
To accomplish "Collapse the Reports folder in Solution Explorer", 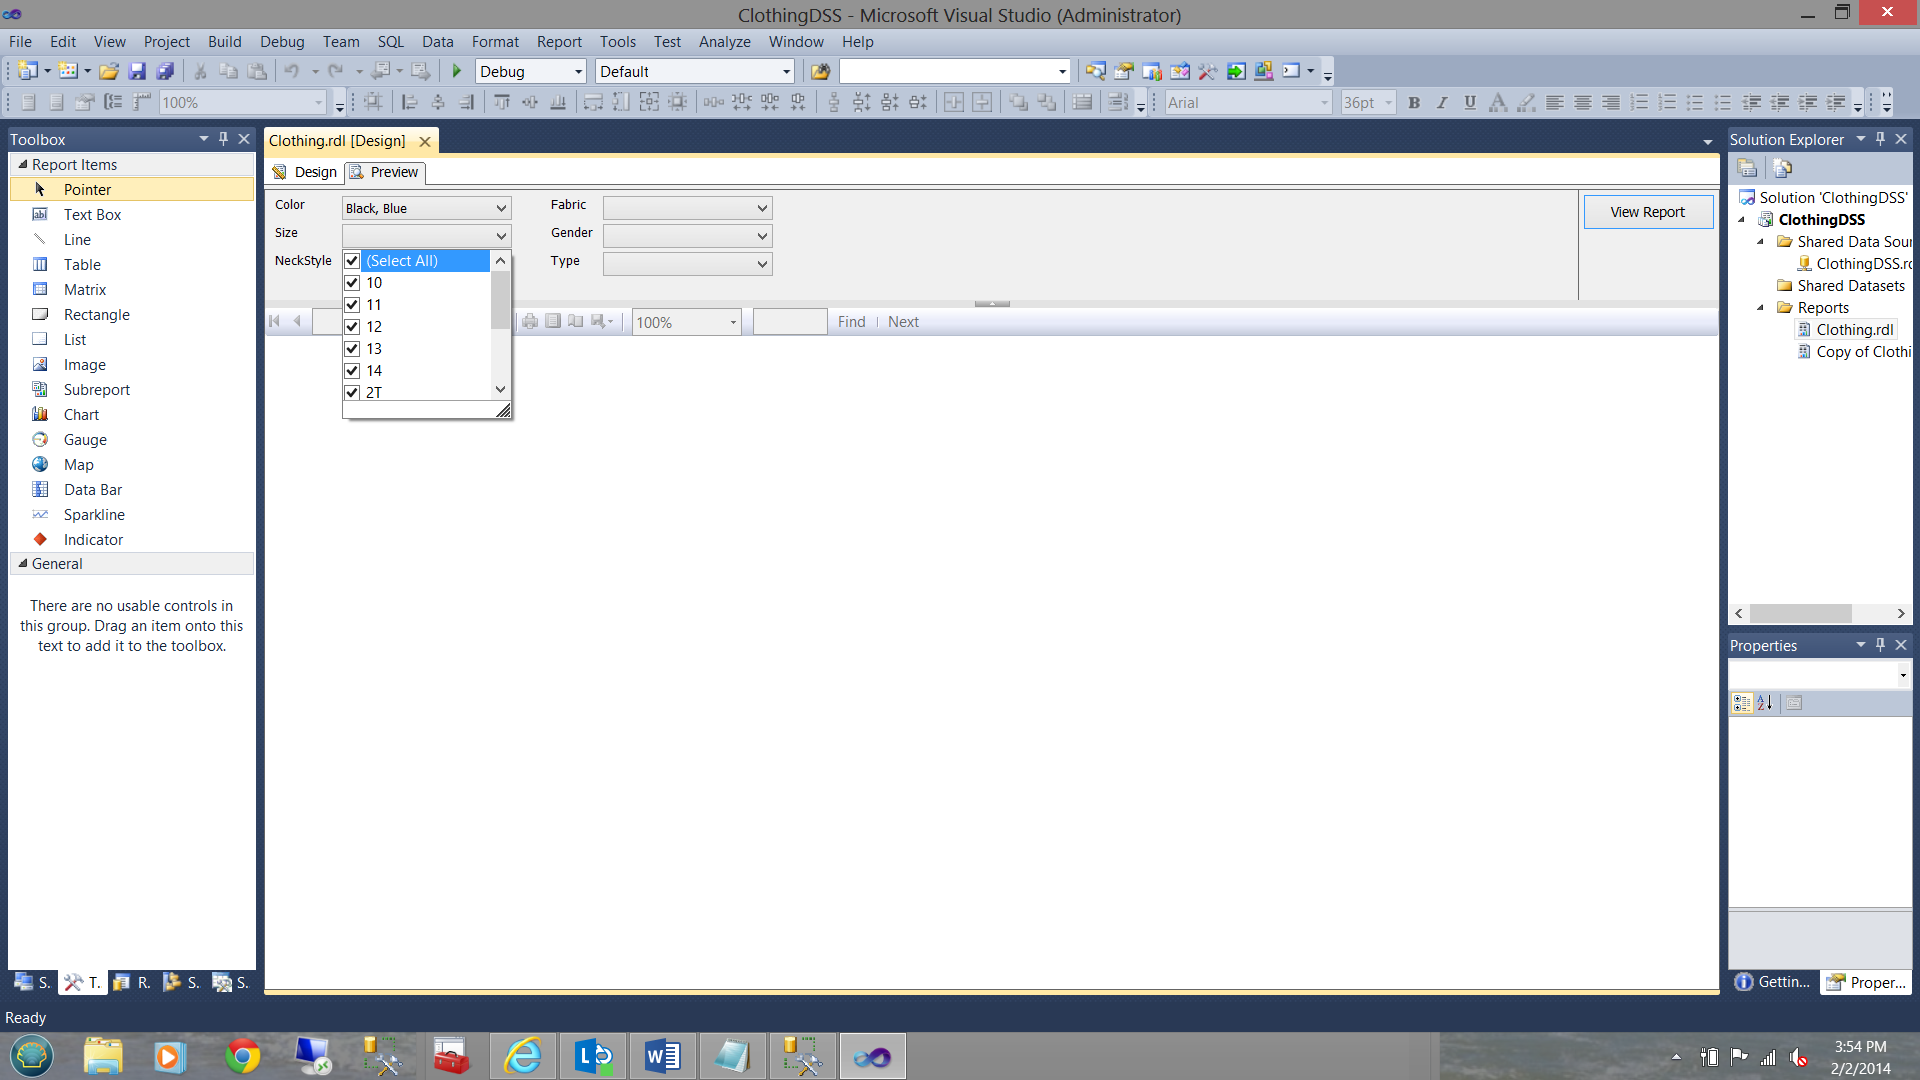I will tap(1761, 308).
